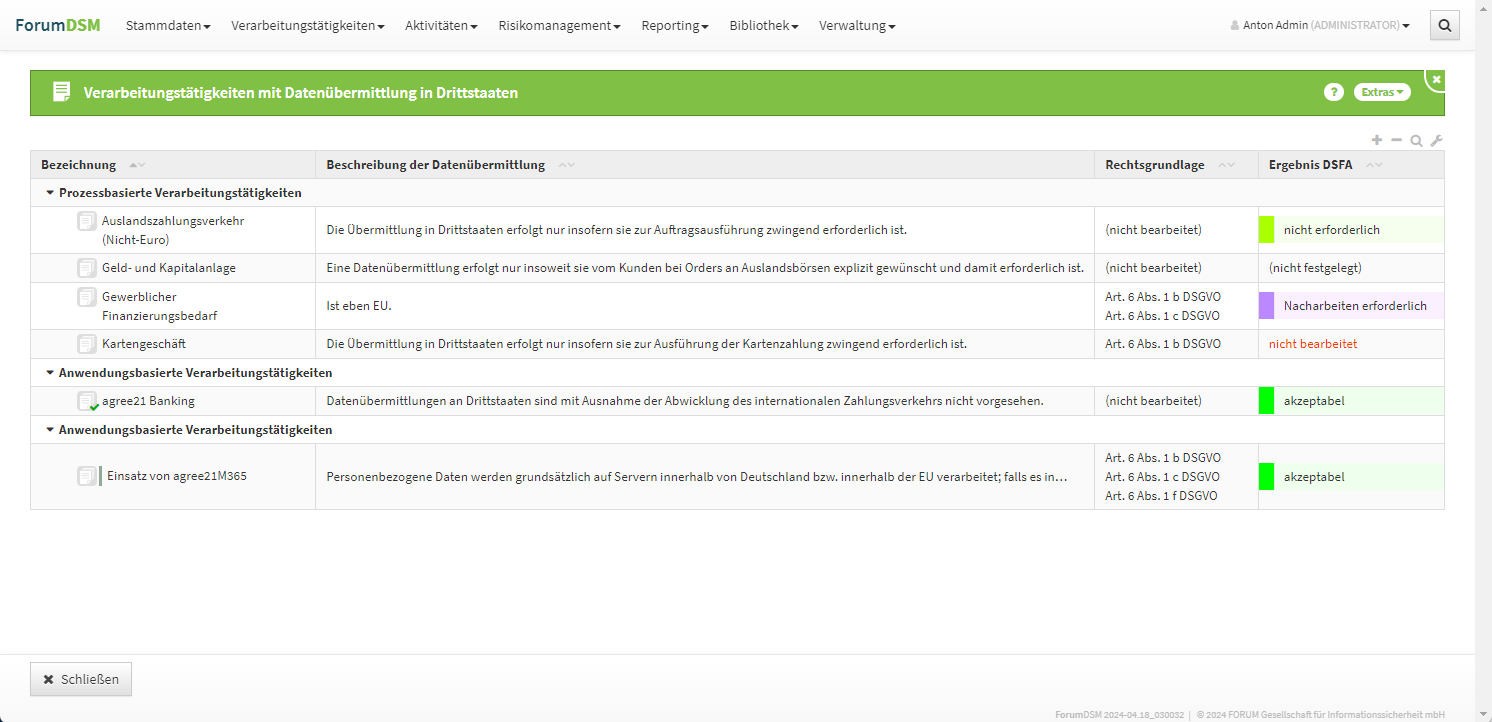
Task: Sort by Bezeichnung column header
Action: click(79, 165)
